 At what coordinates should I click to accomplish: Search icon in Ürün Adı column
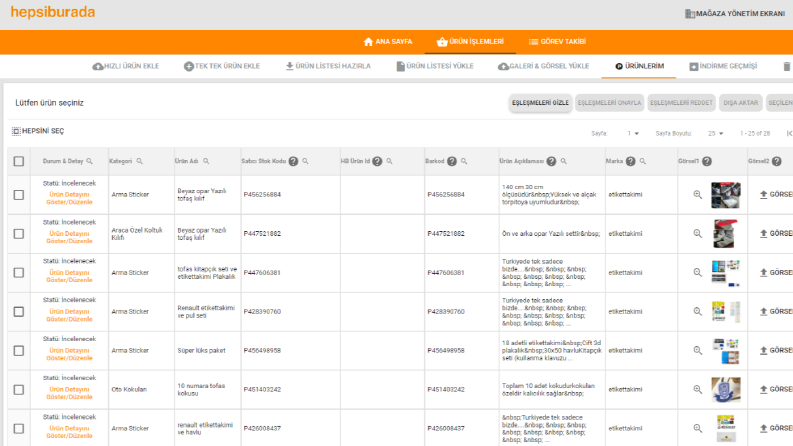pyautogui.click(x=206, y=161)
